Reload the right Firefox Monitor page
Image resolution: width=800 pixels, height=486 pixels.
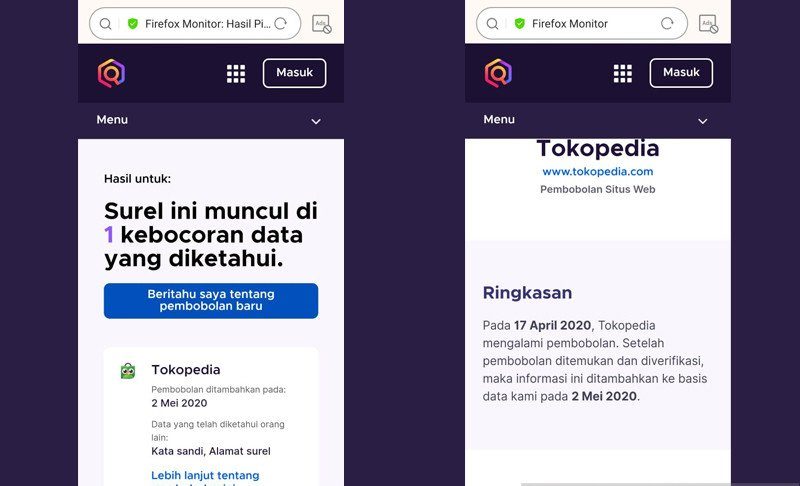(x=667, y=23)
